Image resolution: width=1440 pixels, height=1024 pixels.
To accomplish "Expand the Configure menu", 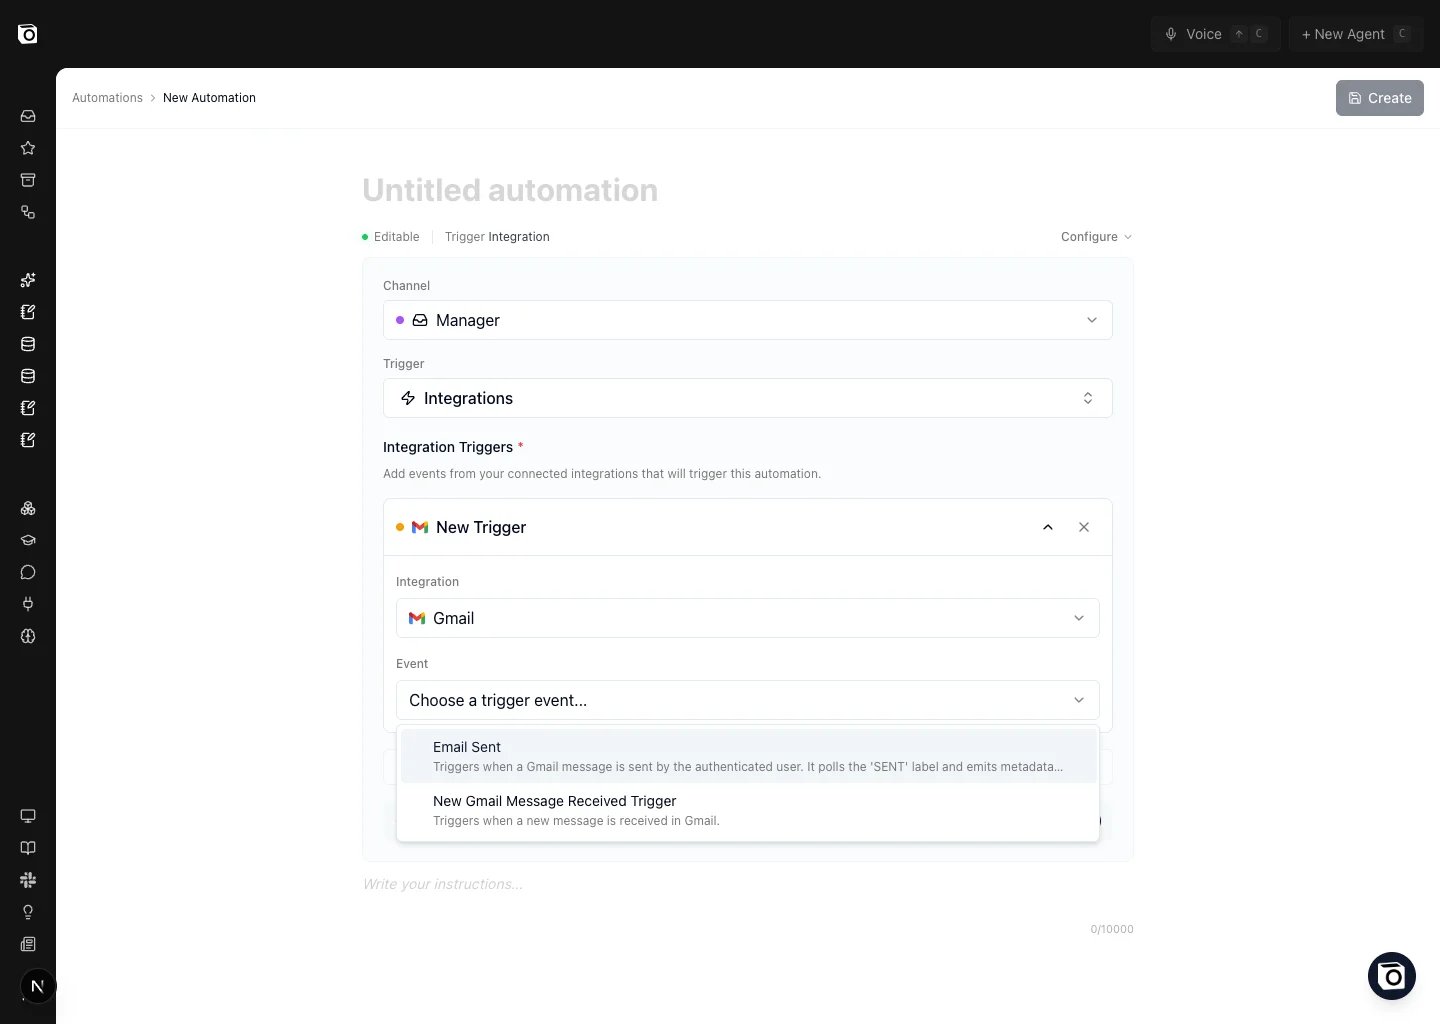I will [1097, 237].
